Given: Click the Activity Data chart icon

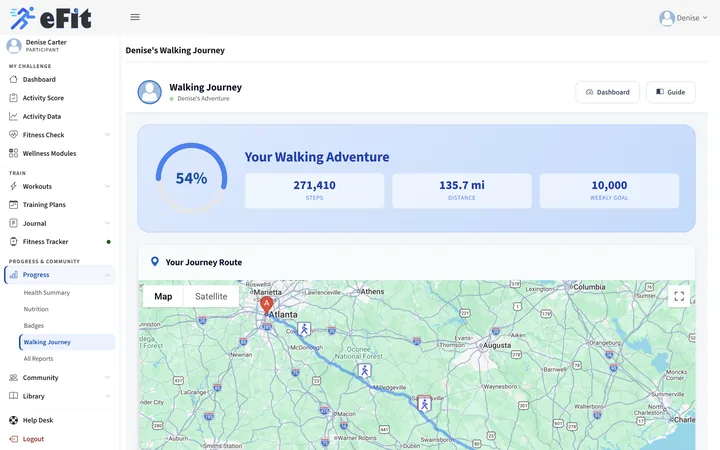Looking at the screenshot, I should click(13, 116).
